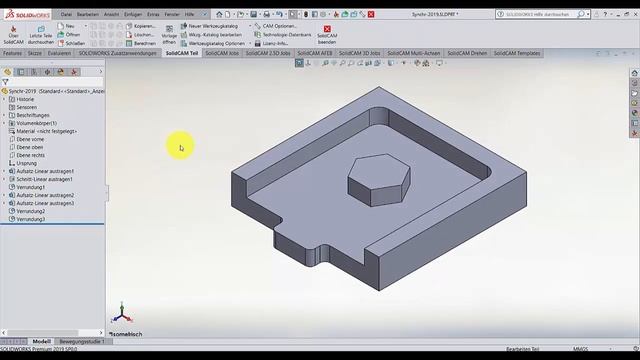Click the Undo icon
Screen dimensions: 640x360
(279, 14)
